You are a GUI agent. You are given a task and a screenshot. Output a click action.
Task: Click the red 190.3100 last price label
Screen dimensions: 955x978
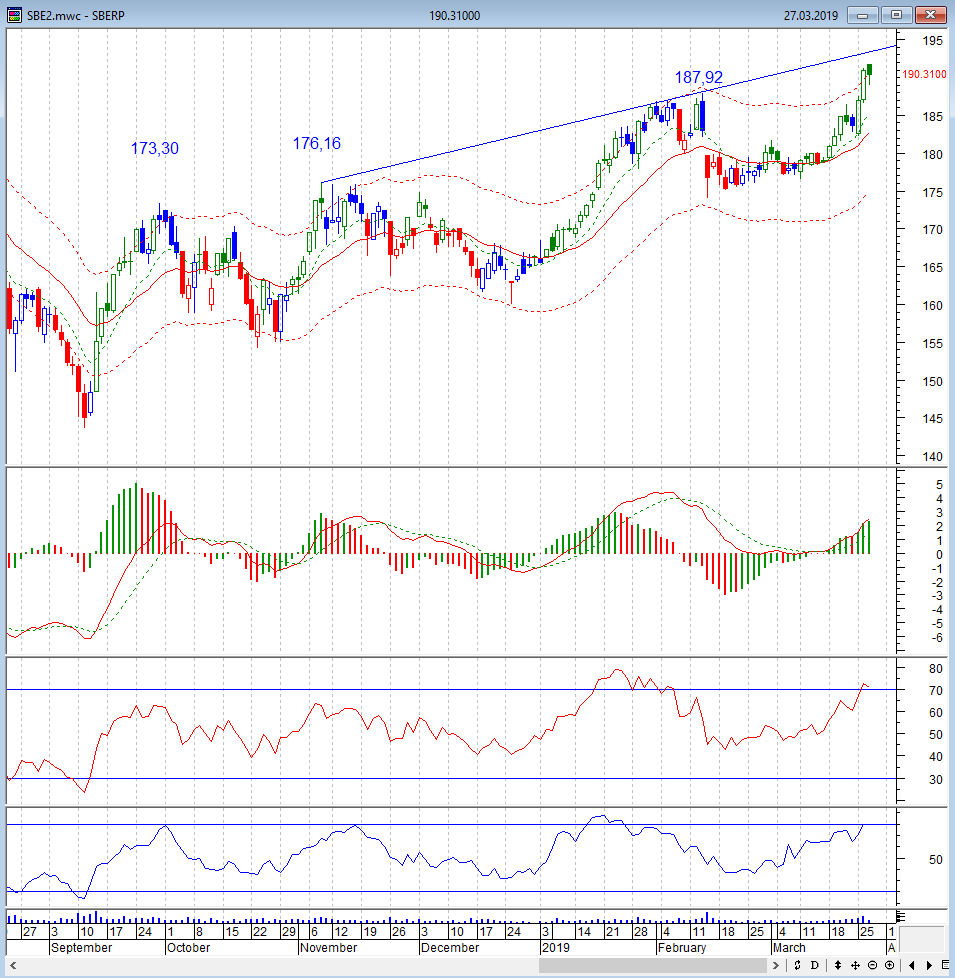(924, 74)
